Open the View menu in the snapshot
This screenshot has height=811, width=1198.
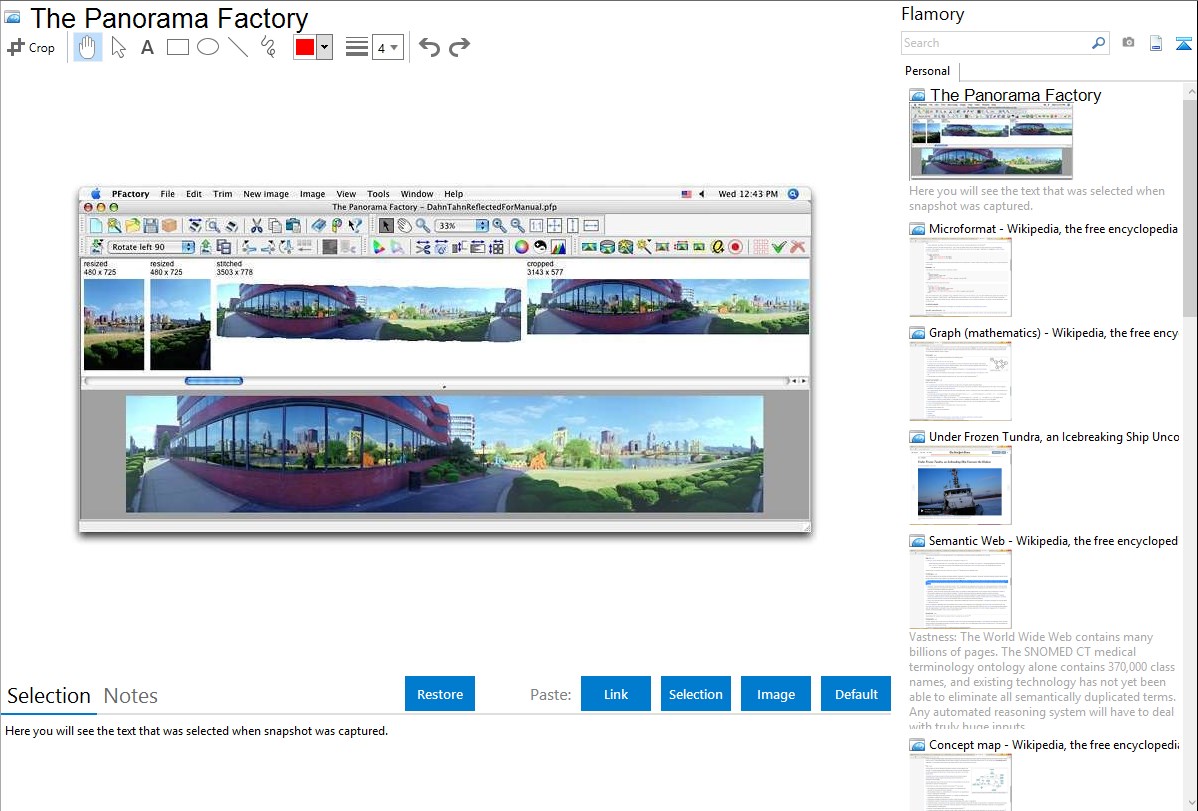[346, 194]
